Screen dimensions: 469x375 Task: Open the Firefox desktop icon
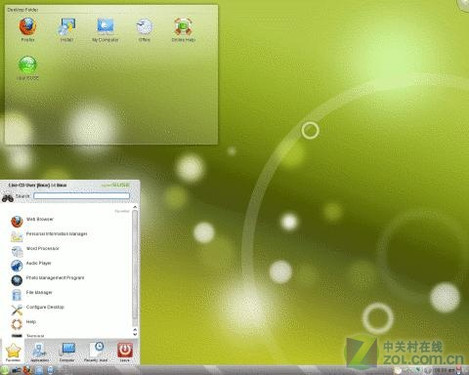27,29
